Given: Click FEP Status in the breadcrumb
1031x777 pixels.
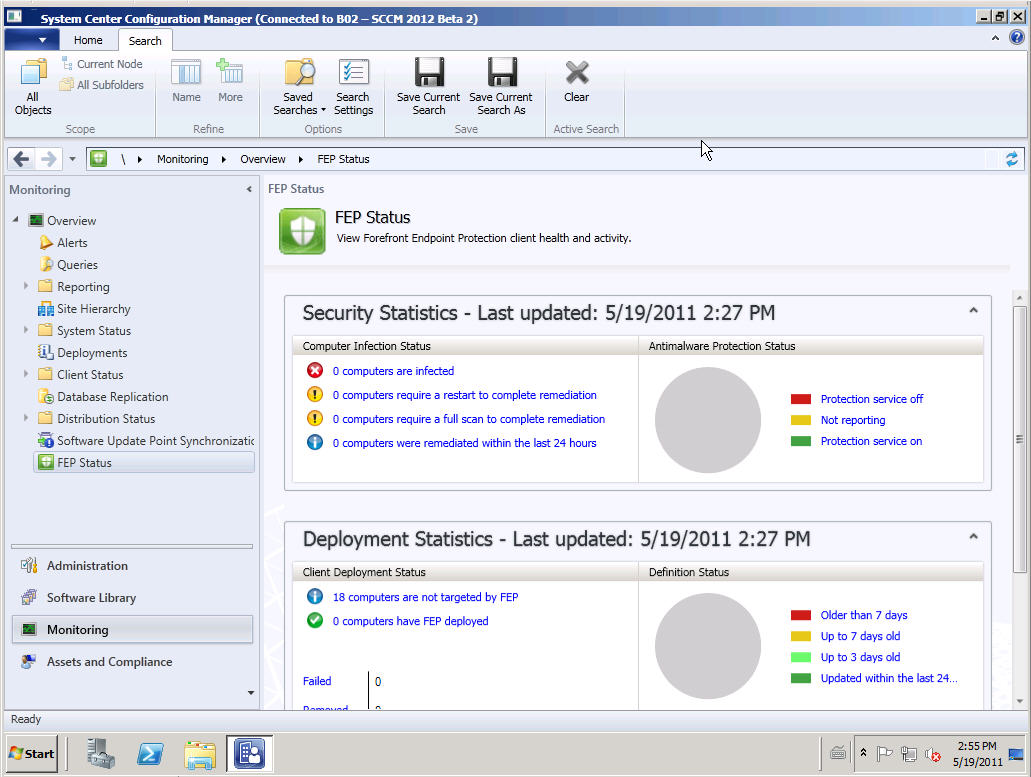Looking at the screenshot, I should 343,159.
